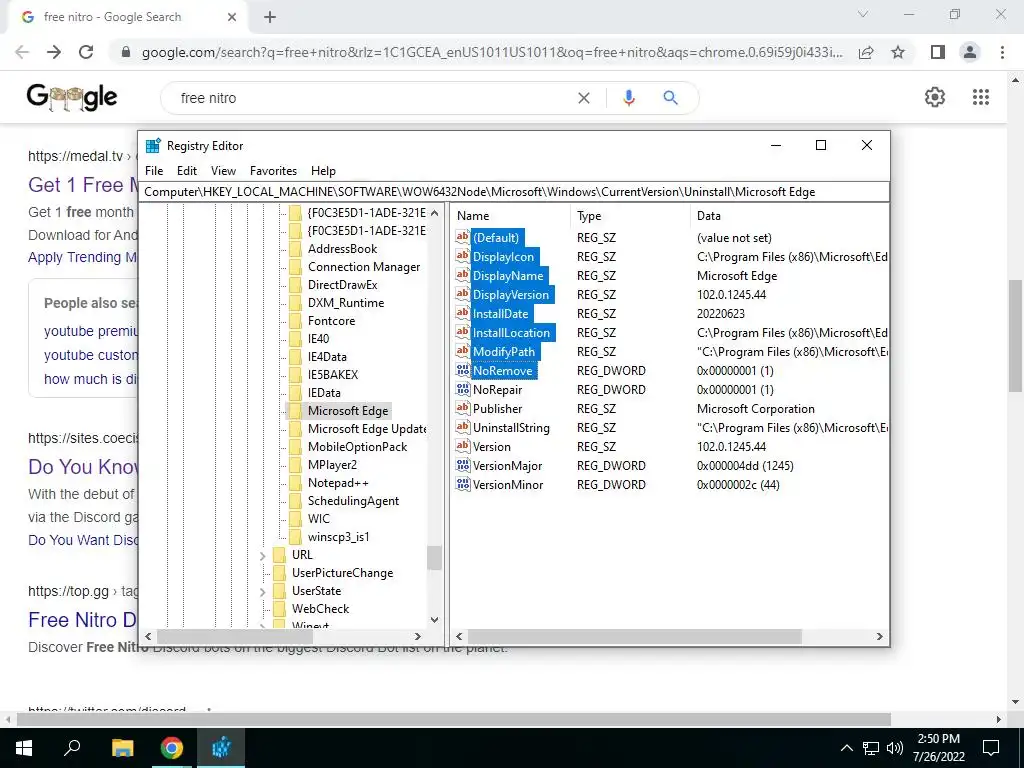Select the InstallDate value name
The width and height of the screenshot is (1024, 768).
[x=500, y=313]
